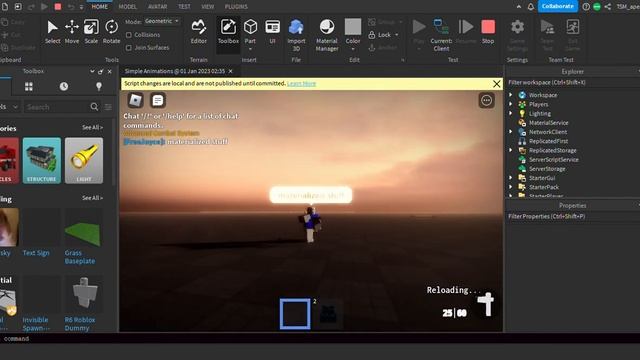
Task: Click the help question mark icon
Action: tap(586, 7)
